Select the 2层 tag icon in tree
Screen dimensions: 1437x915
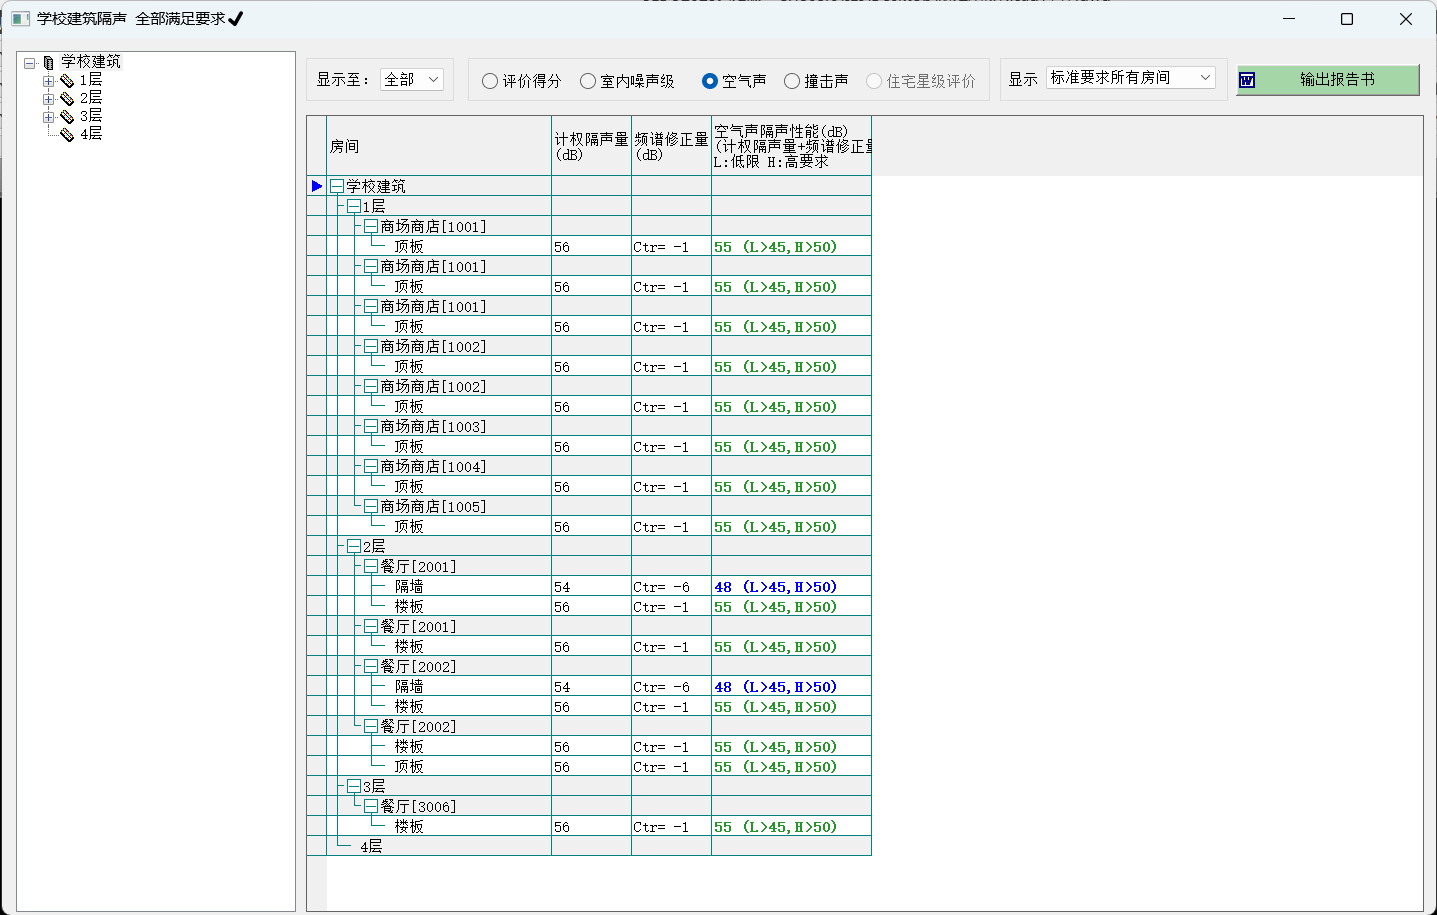pyautogui.click(x=67, y=98)
